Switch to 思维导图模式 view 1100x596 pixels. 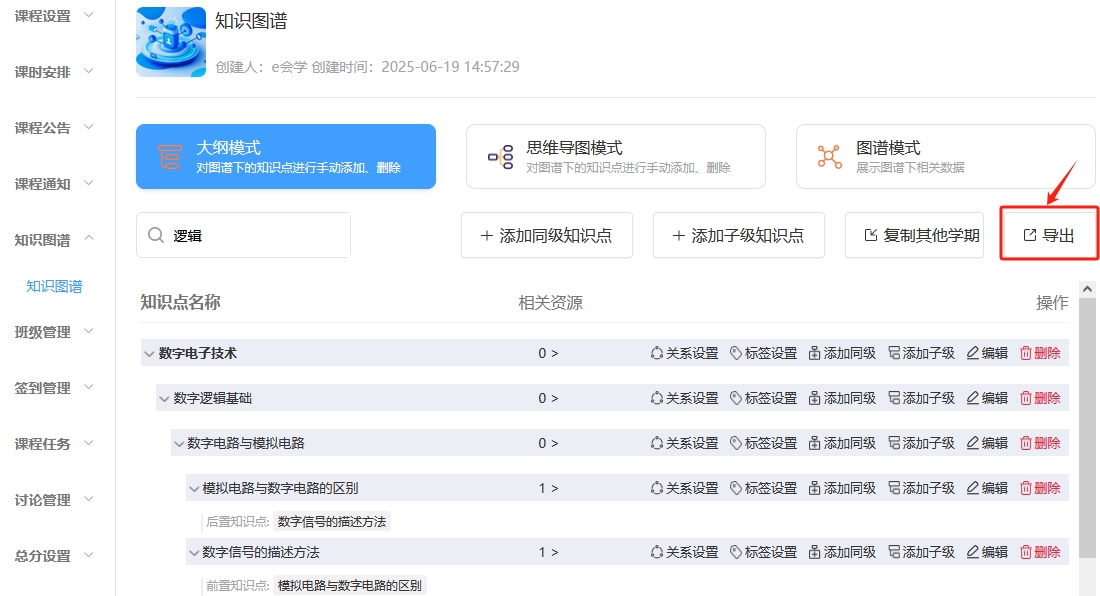[x=615, y=157]
